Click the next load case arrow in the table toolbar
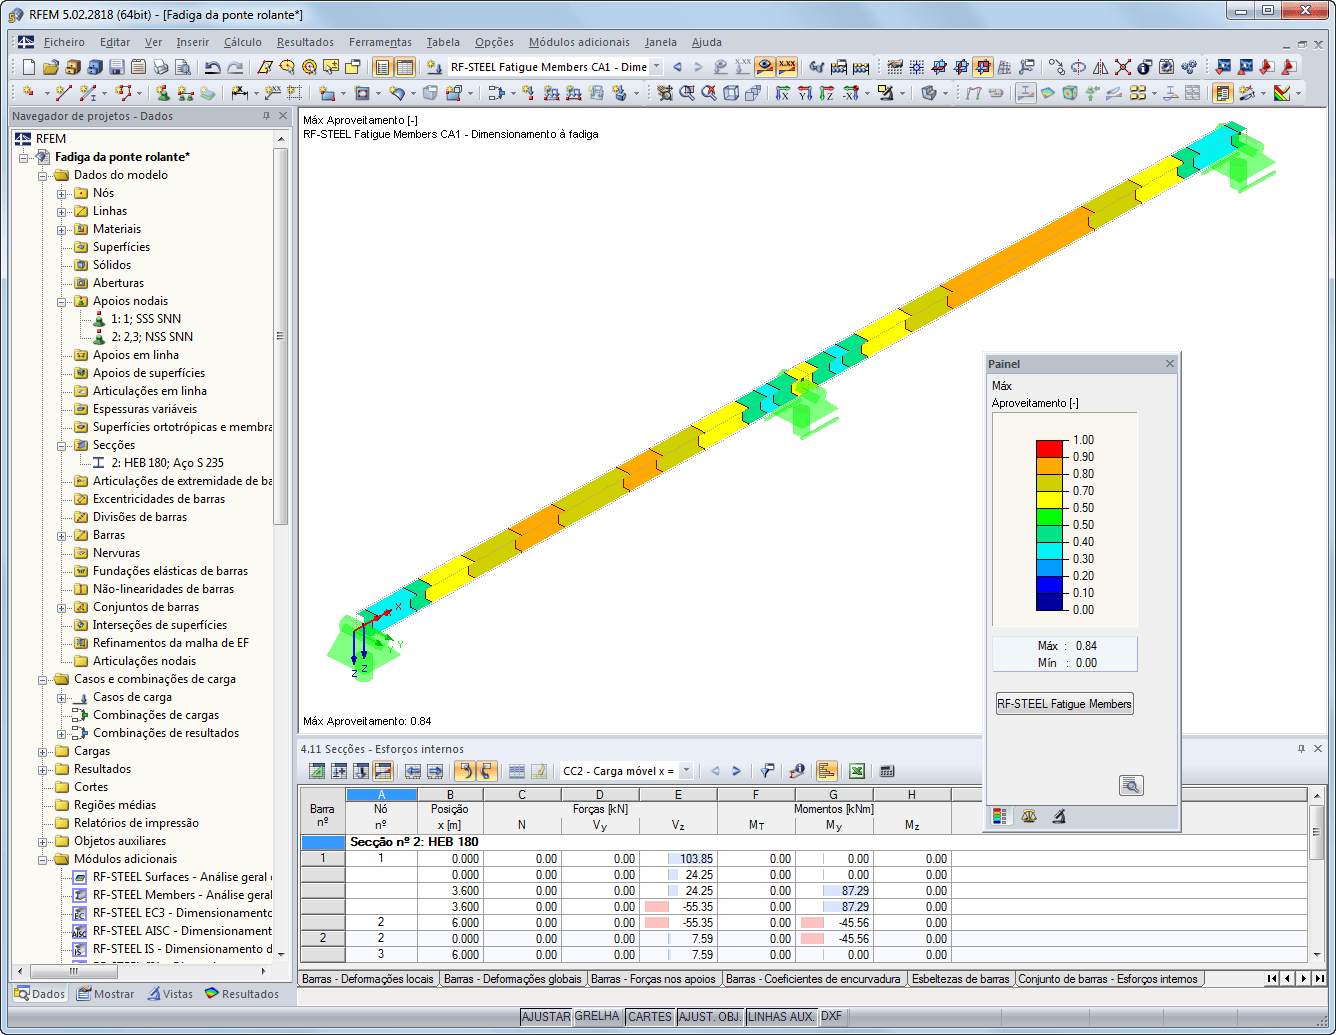Screen dimensions: 1336x1035 (737, 771)
